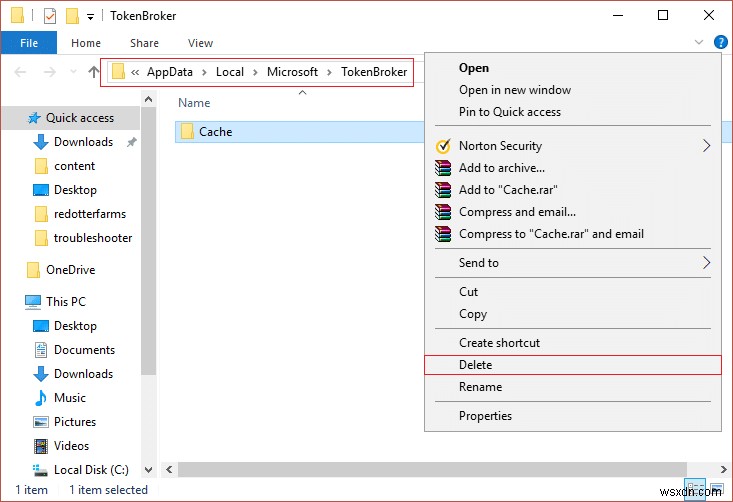The height and width of the screenshot is (502, 733).
Task: Choose Create shortcut
Action: [573, 343]
